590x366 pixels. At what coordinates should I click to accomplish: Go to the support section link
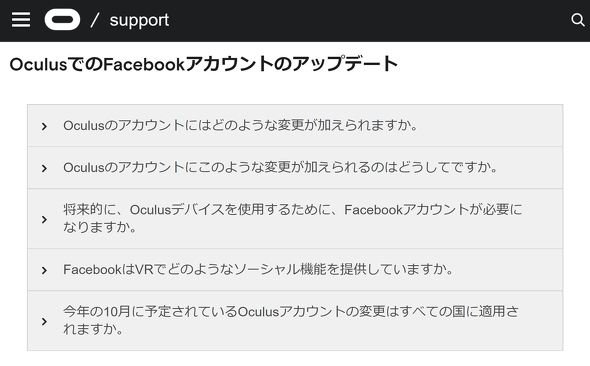coord(139,20)
